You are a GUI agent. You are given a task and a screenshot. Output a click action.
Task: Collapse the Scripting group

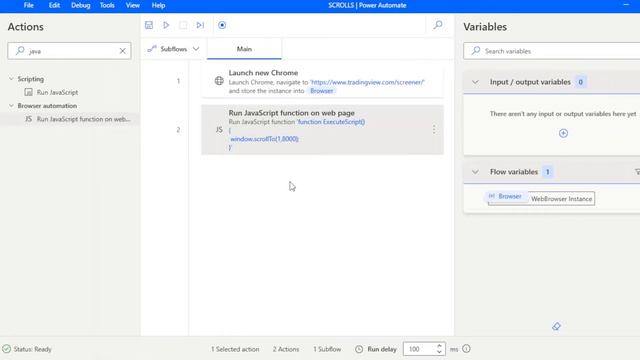pos(11,79)
